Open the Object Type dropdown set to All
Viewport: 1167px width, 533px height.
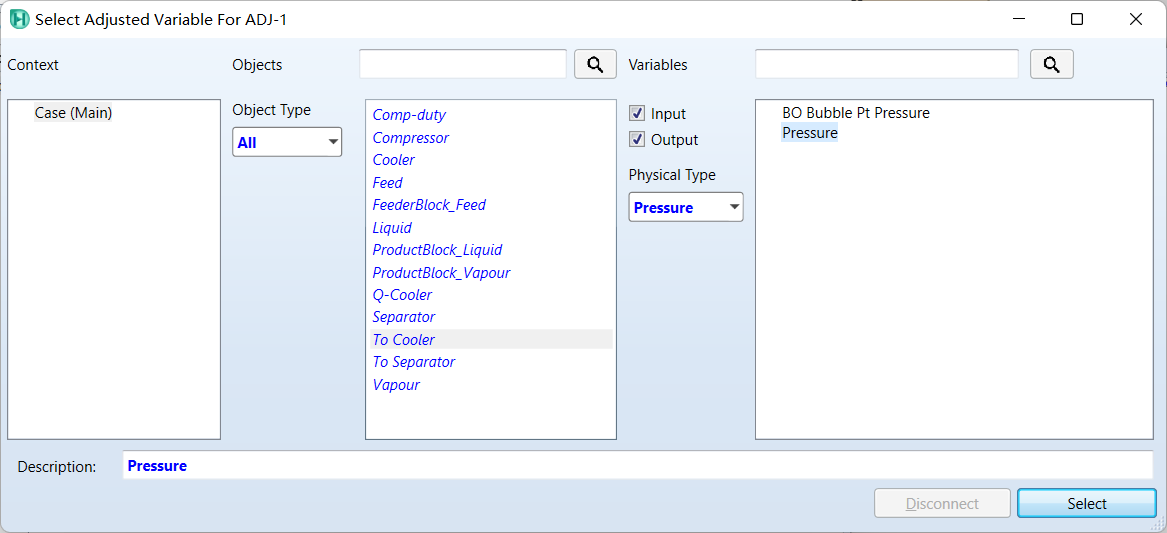[287, 142]
